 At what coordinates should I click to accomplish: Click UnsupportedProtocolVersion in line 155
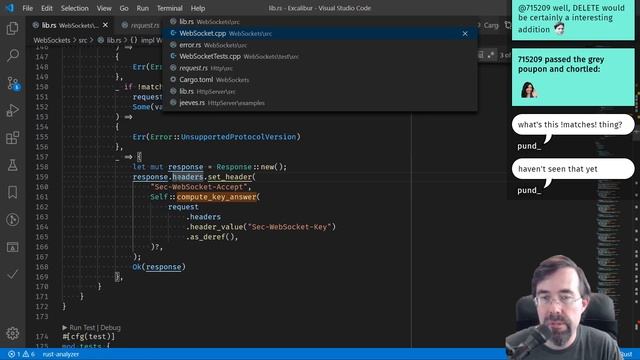[238, 137]
